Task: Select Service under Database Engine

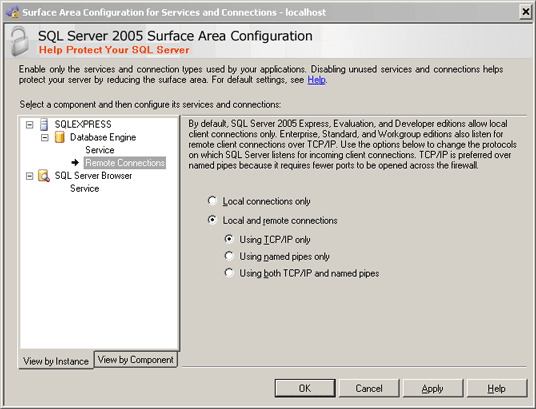Action: click(x=100, y=150)
